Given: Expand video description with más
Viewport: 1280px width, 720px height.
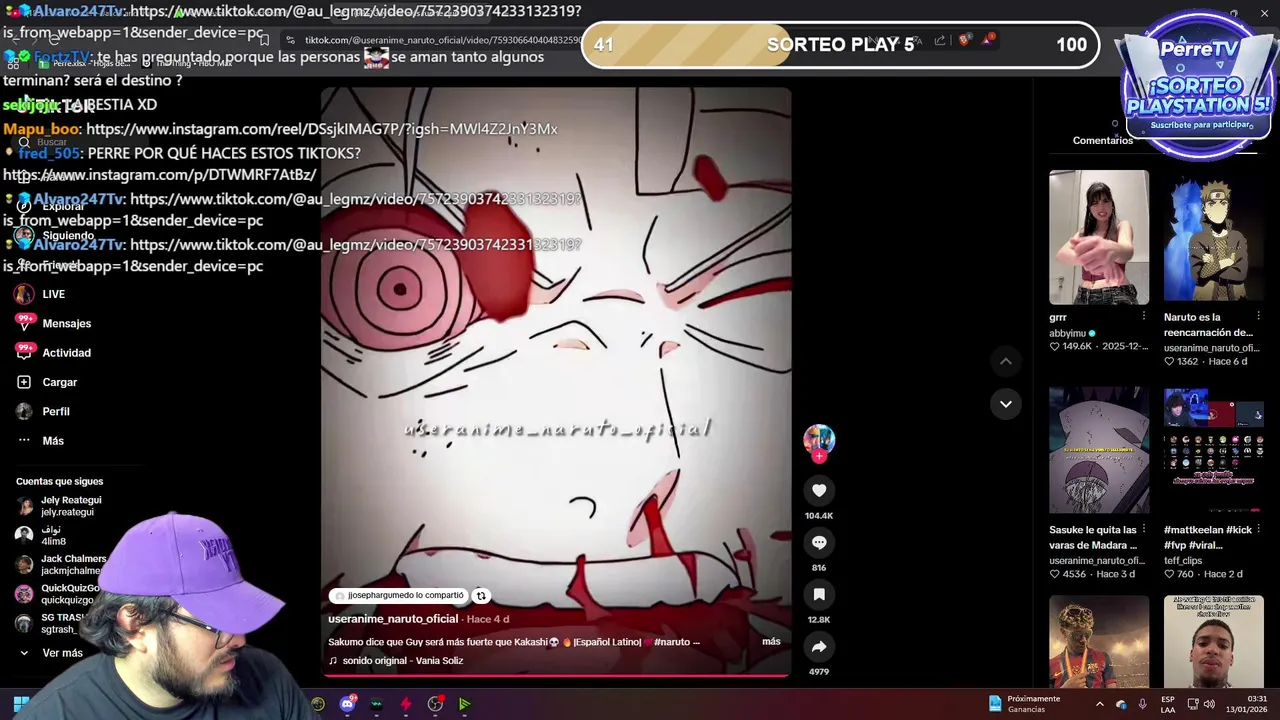Looking at the screenshot, I should pyautogui.click(x=771, y=641).
